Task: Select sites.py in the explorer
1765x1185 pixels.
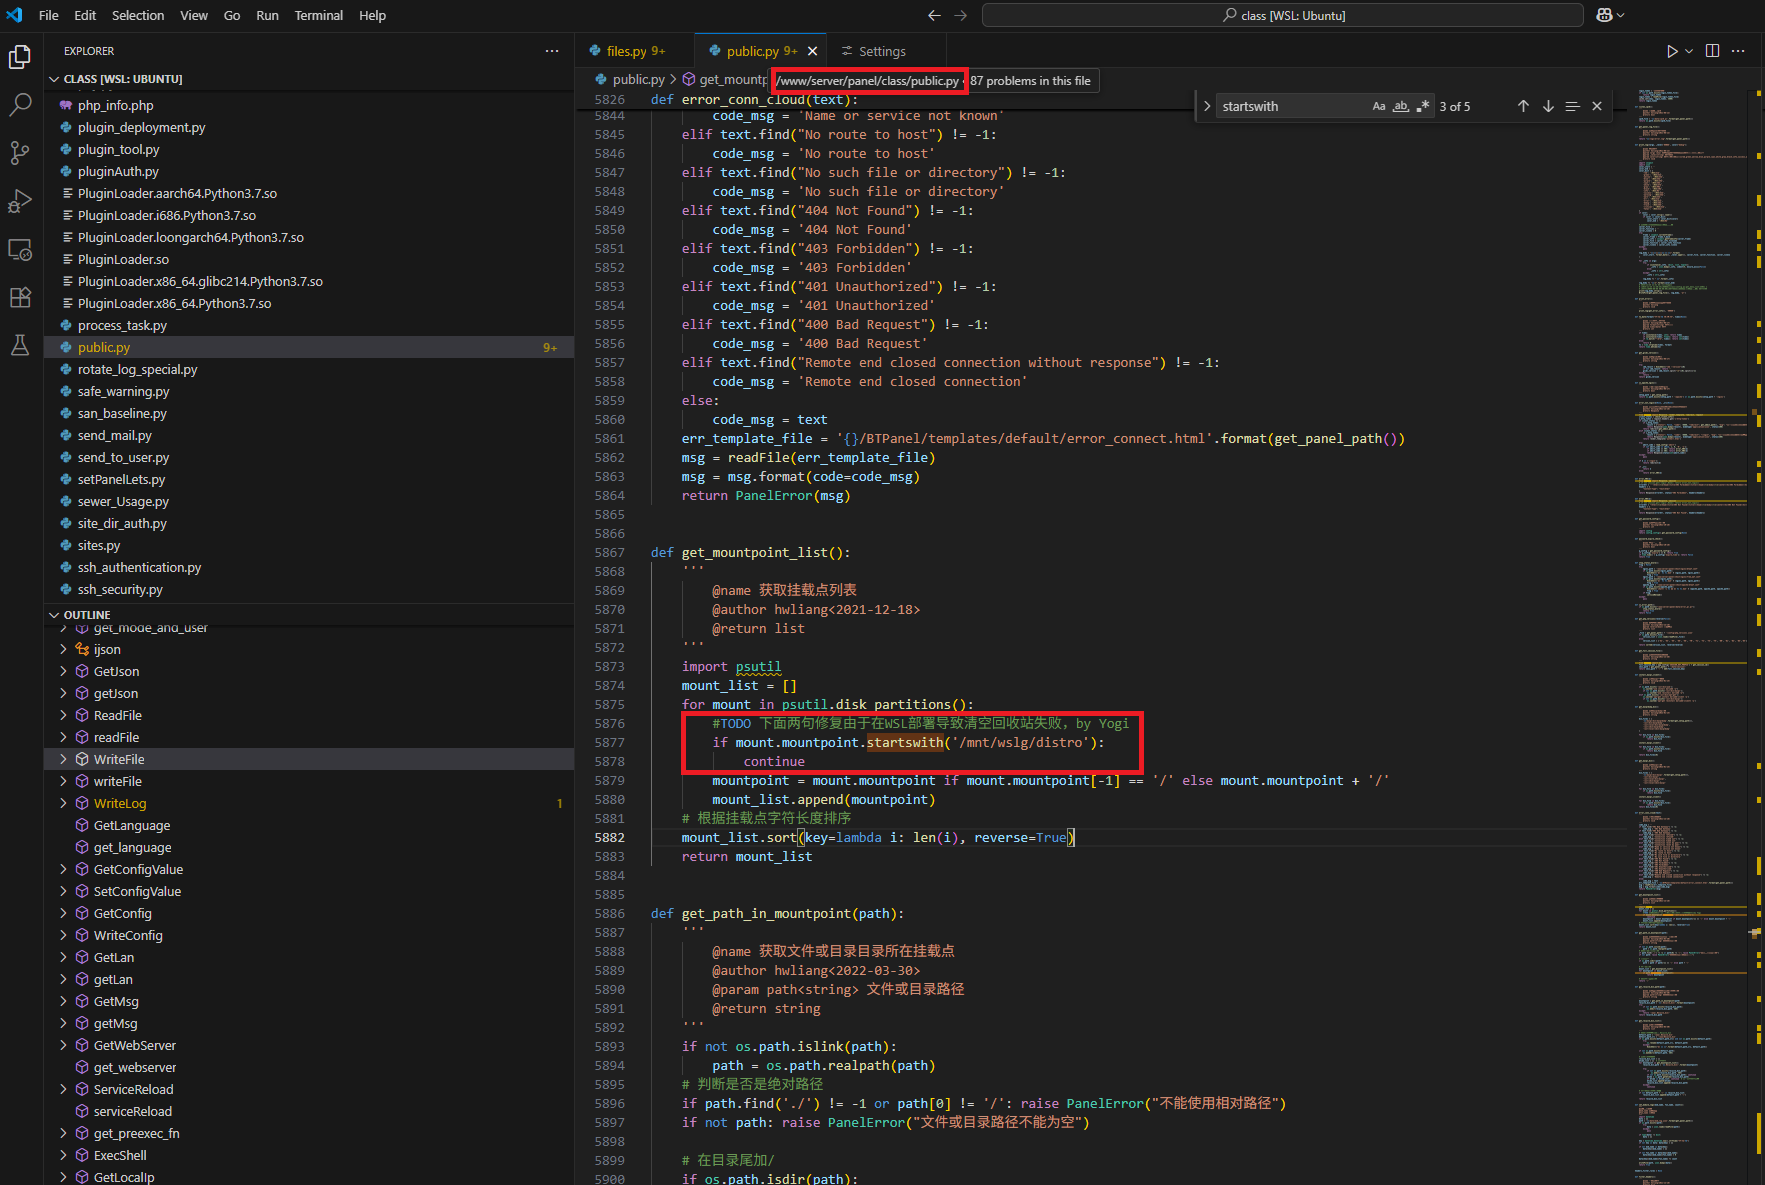Action: coord(309,545)
